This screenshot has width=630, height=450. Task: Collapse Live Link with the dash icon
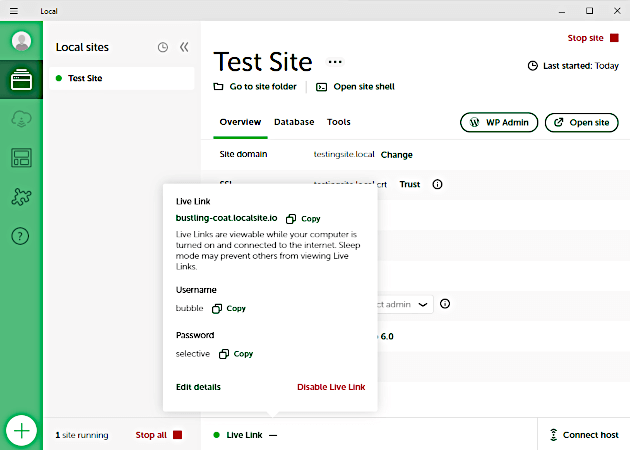[273, 435]
